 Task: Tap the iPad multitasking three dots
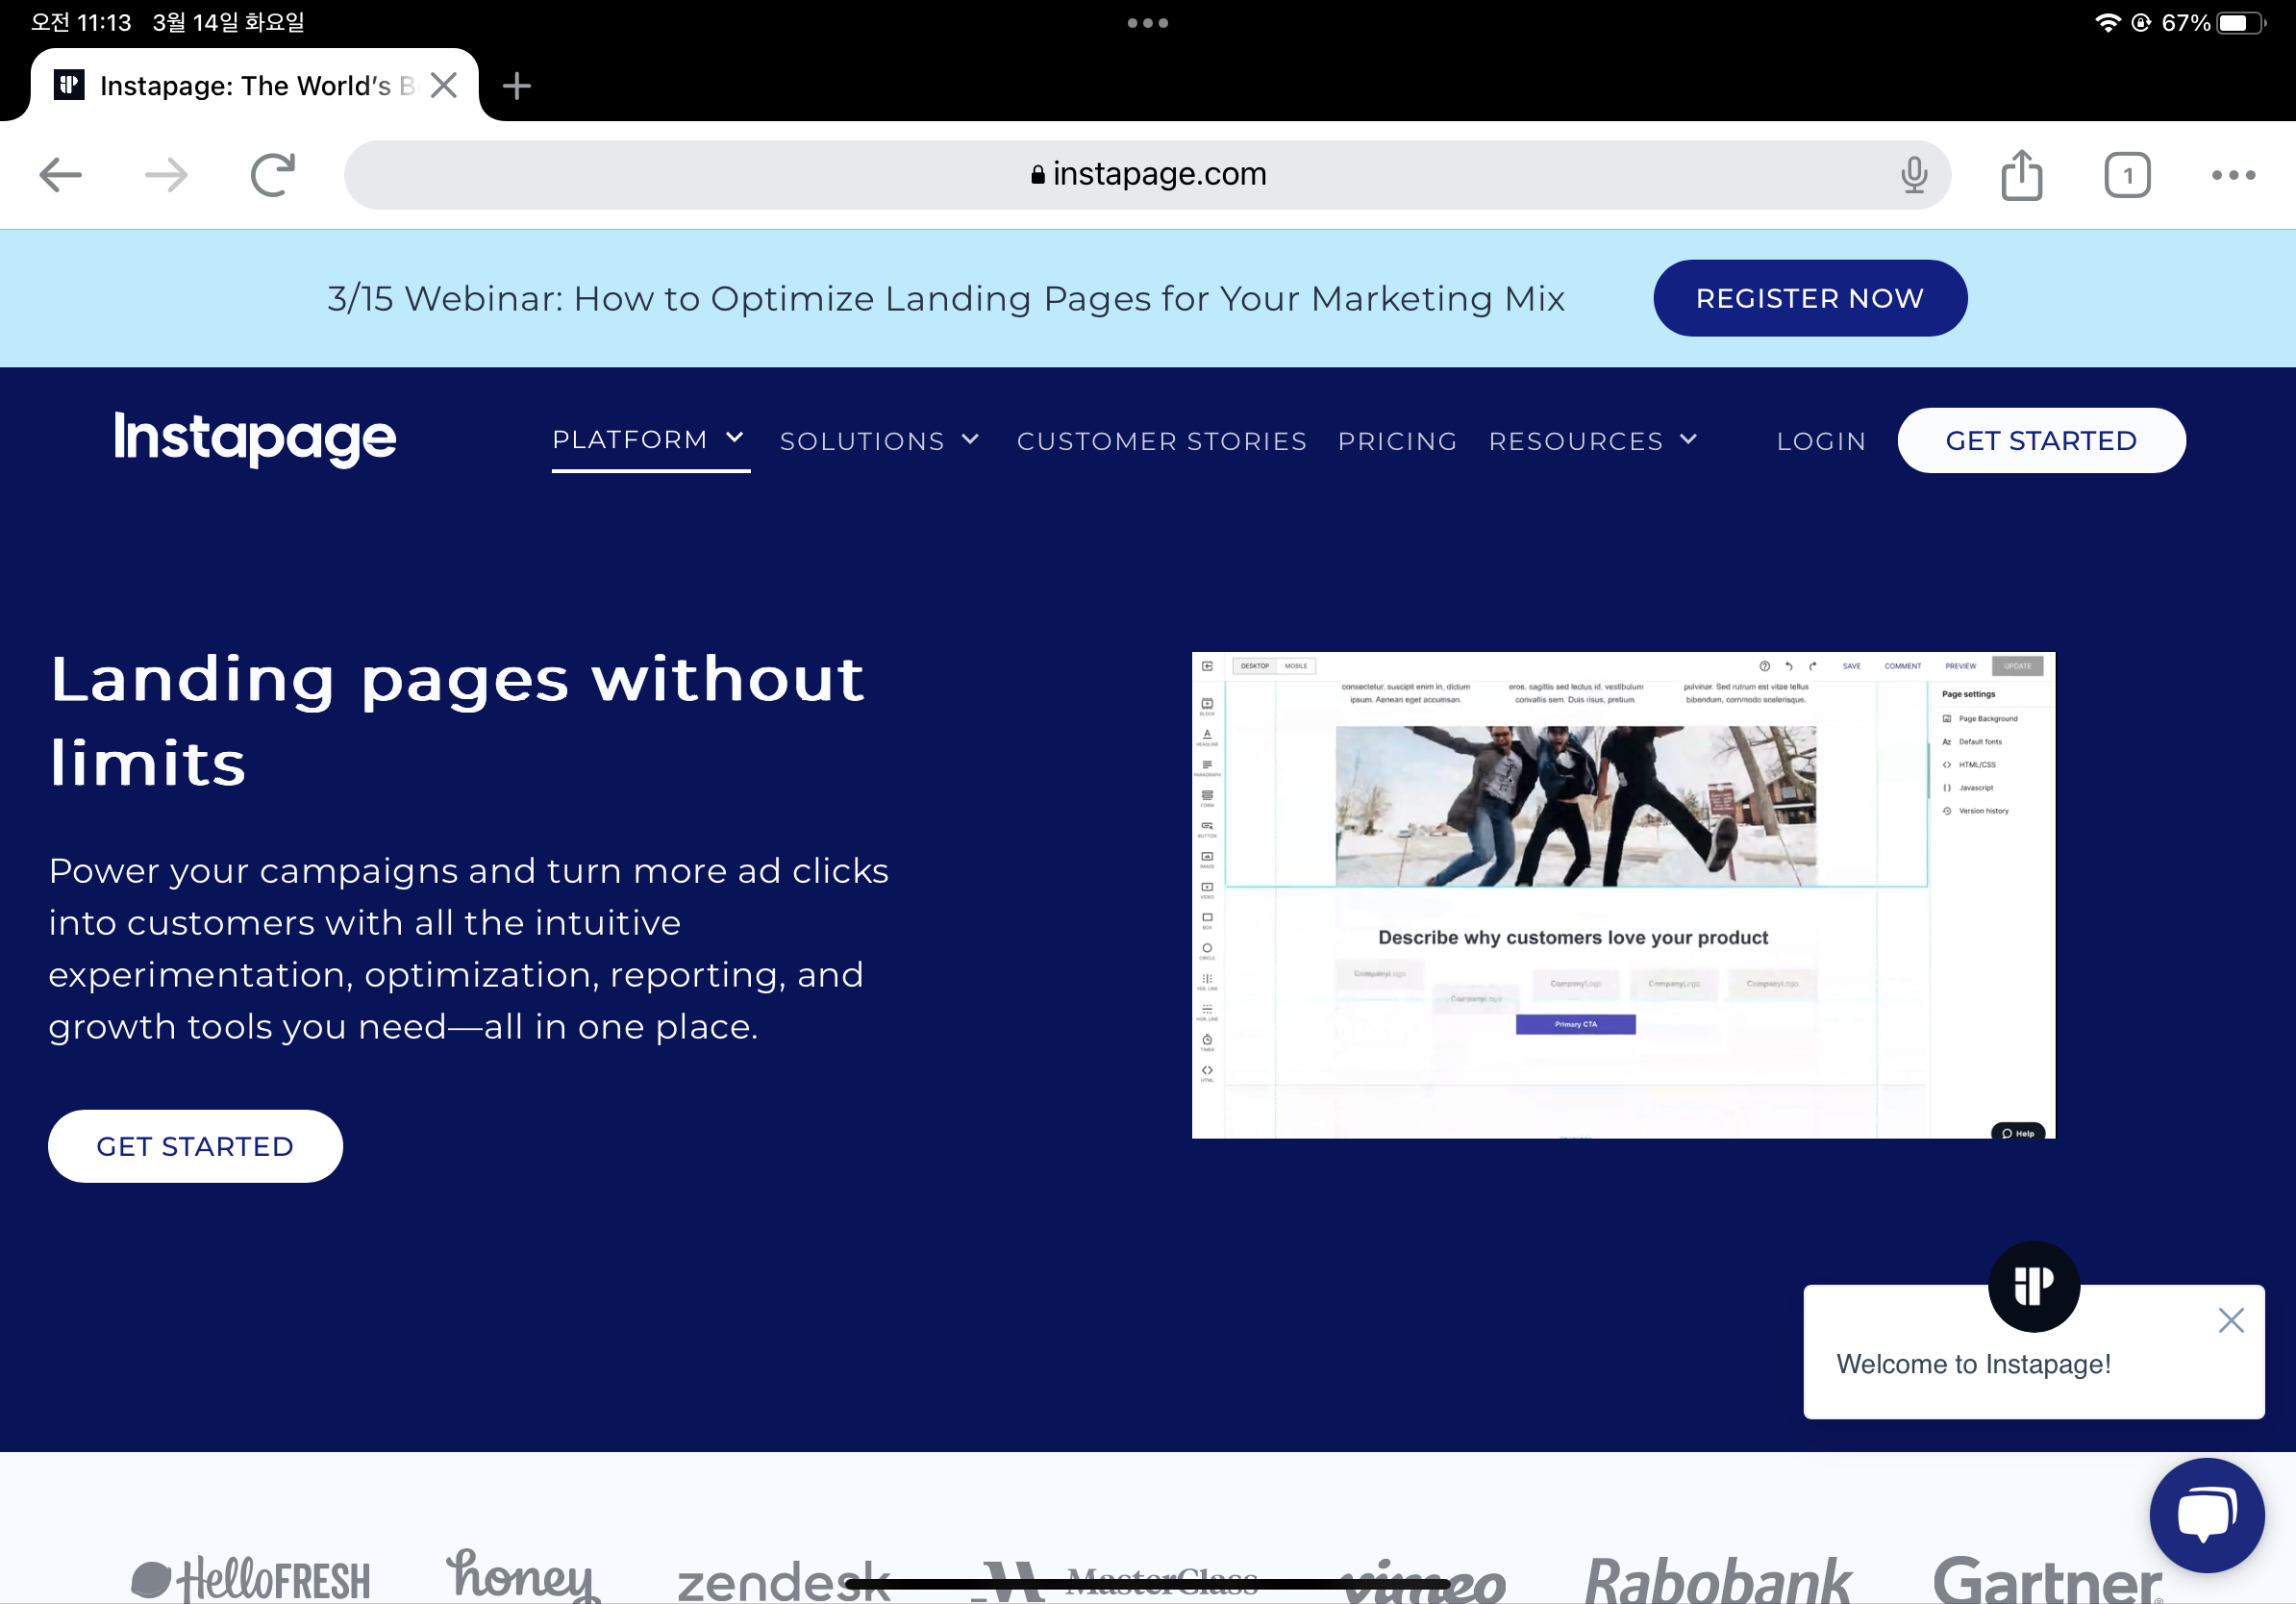tap(1147, 23)
